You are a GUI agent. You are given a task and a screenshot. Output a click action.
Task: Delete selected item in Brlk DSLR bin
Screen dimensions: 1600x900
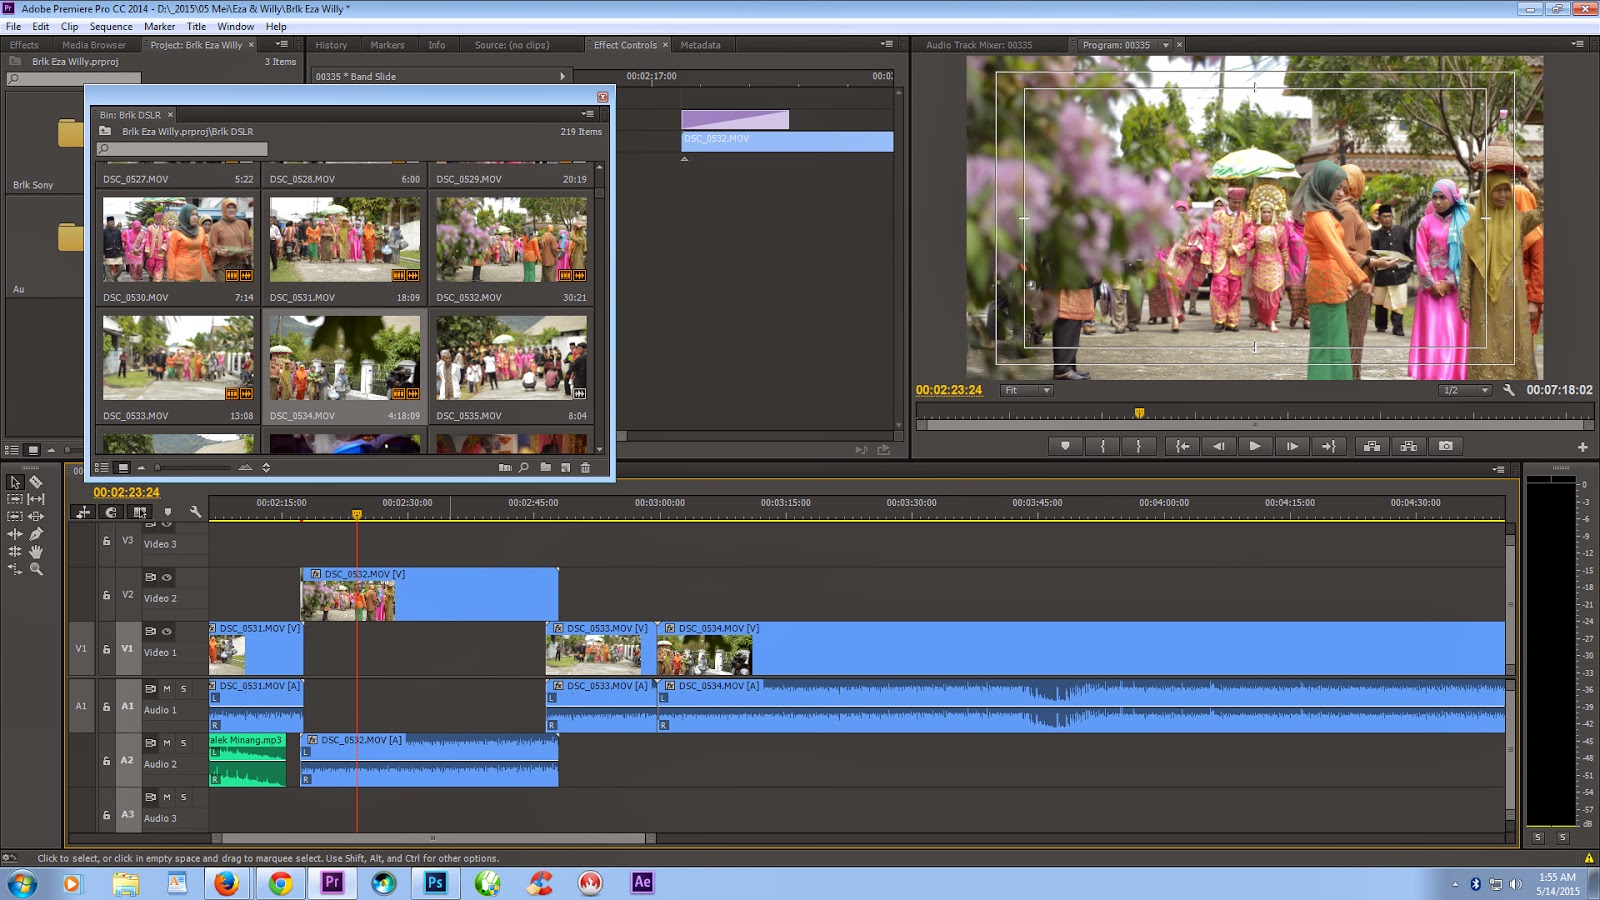(586, 467)
